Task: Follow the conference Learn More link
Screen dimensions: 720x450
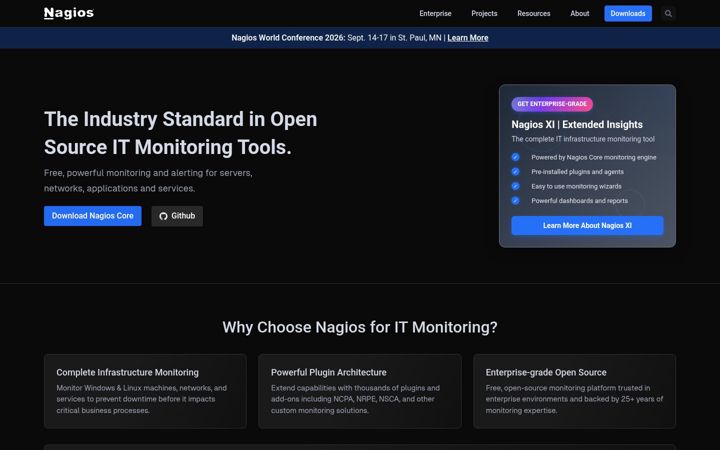Action: [467, 38]
